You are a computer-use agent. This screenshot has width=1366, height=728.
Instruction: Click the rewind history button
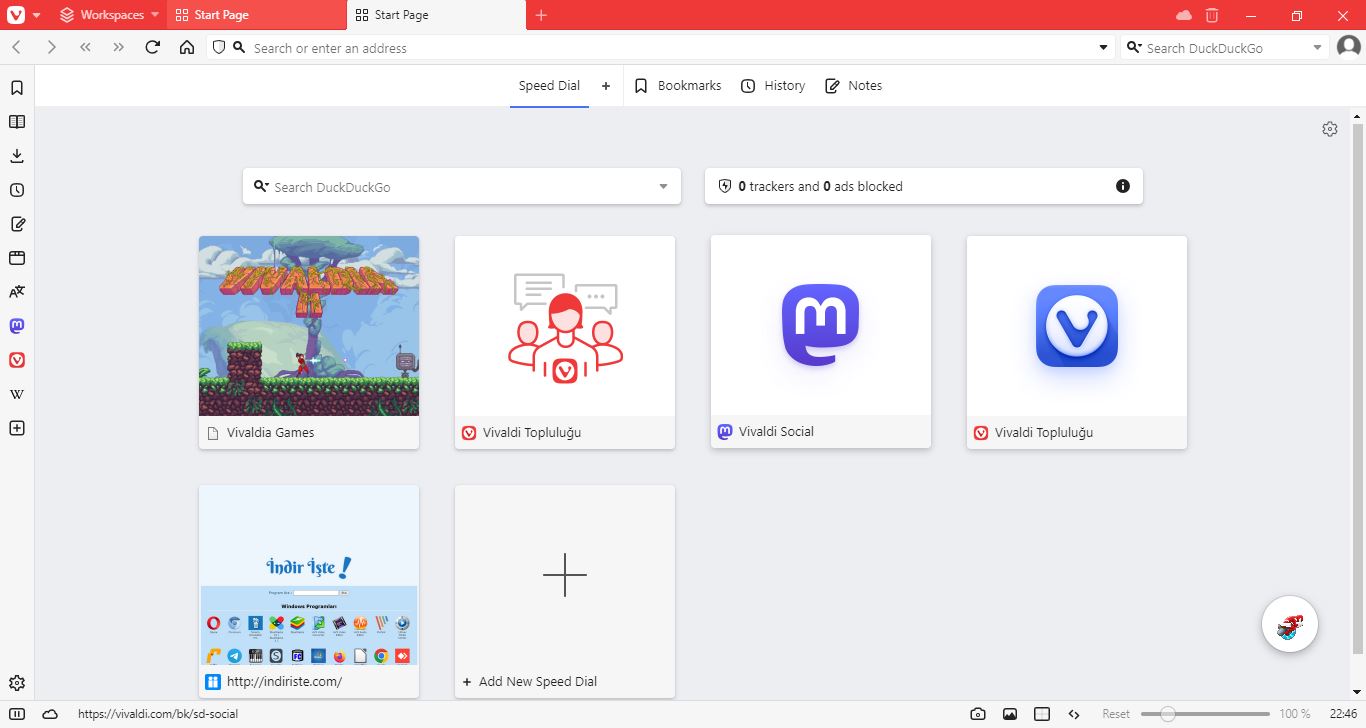tap(85, 47)
